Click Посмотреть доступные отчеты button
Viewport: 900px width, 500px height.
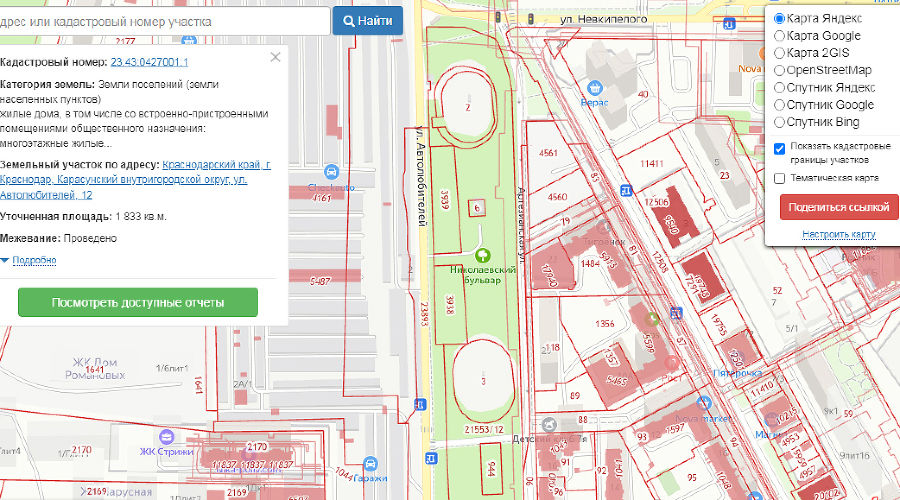click(138, 302)
